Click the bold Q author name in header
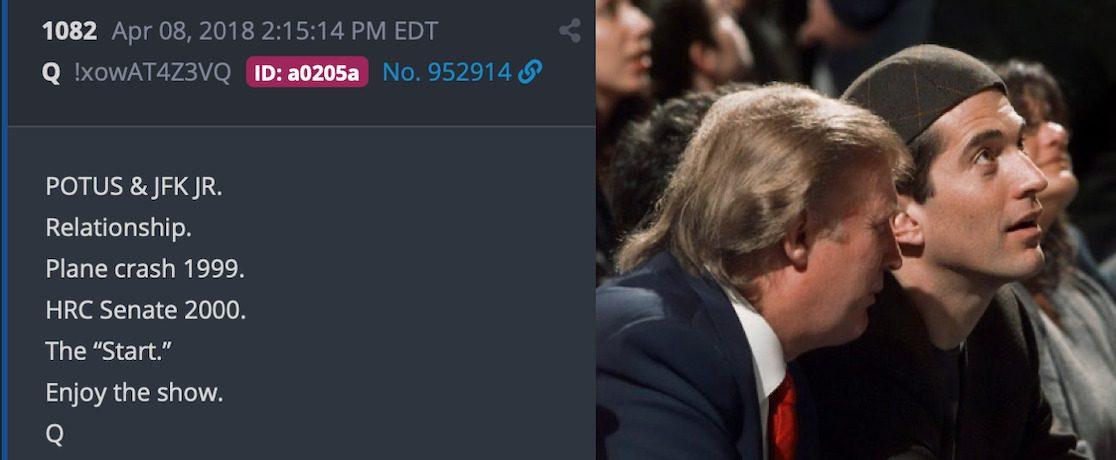Screen dimensions: 1116x460 tap(51, 73)
